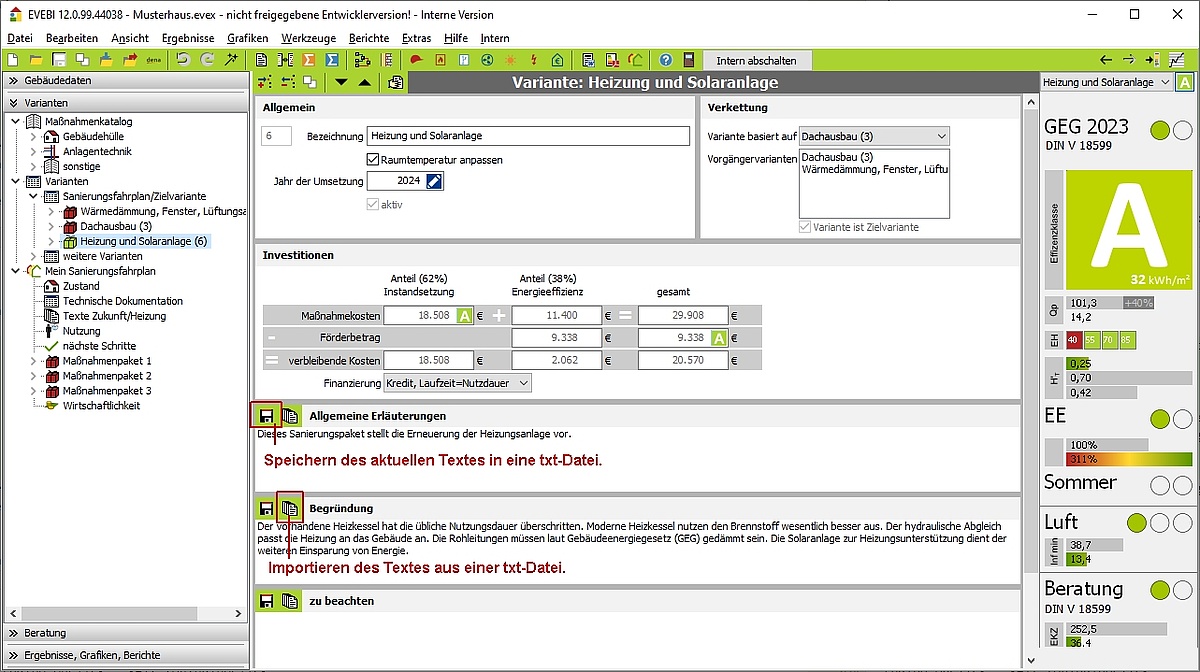Expand the Maßnahmenpaket 1 tree node

33,361
